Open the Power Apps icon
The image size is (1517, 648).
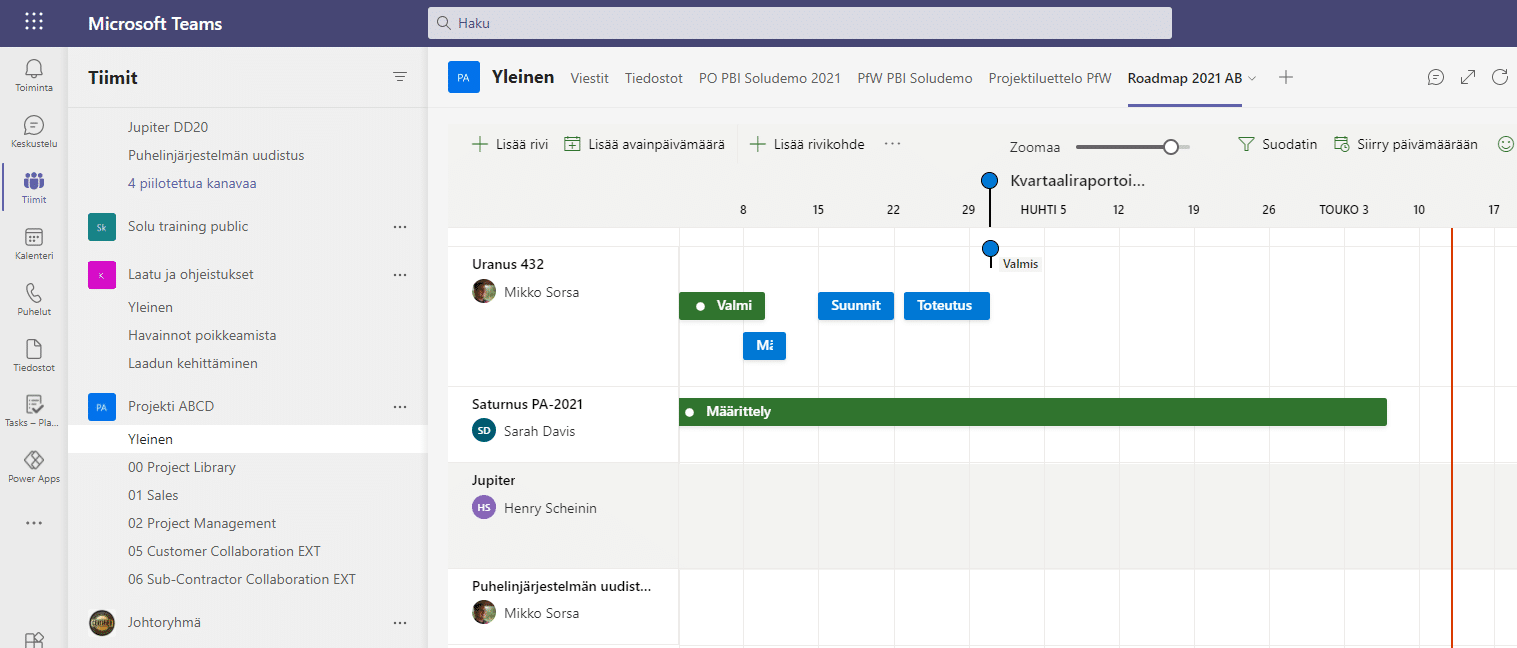pyautogui.click(x=34, y=461)
